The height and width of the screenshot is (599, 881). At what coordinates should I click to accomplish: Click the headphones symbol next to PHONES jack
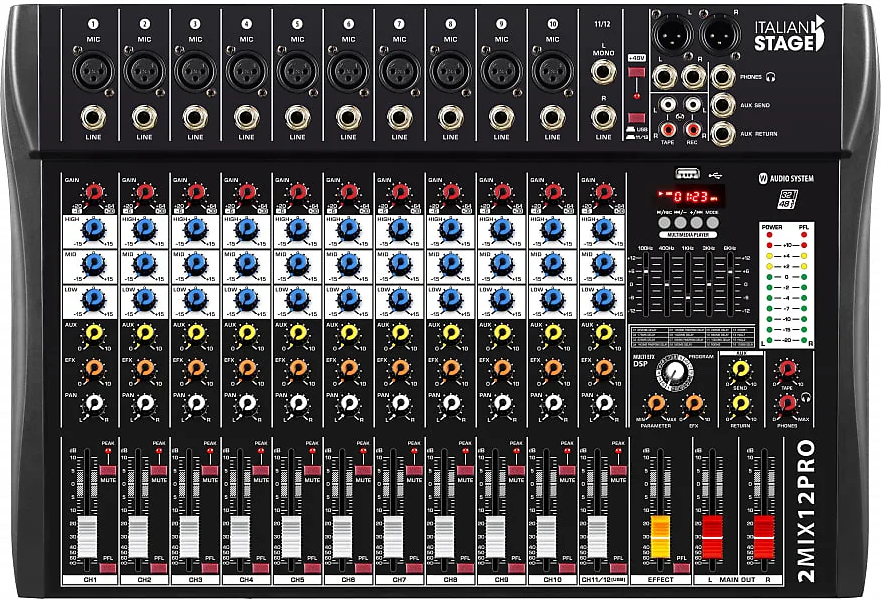coord(770,77)
